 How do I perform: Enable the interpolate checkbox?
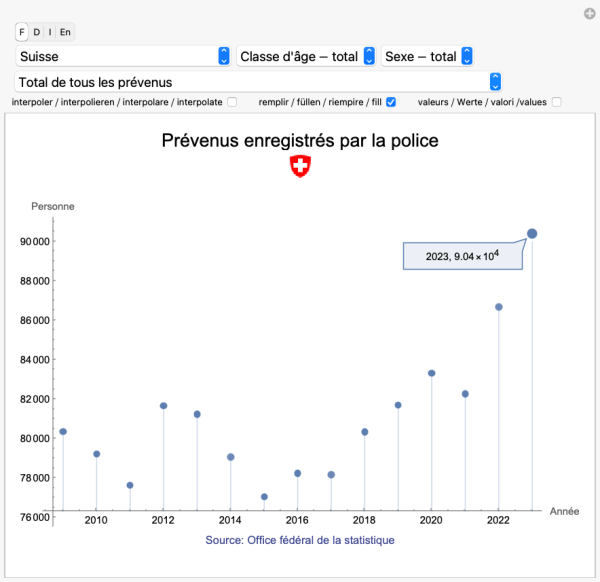point(232,102)
